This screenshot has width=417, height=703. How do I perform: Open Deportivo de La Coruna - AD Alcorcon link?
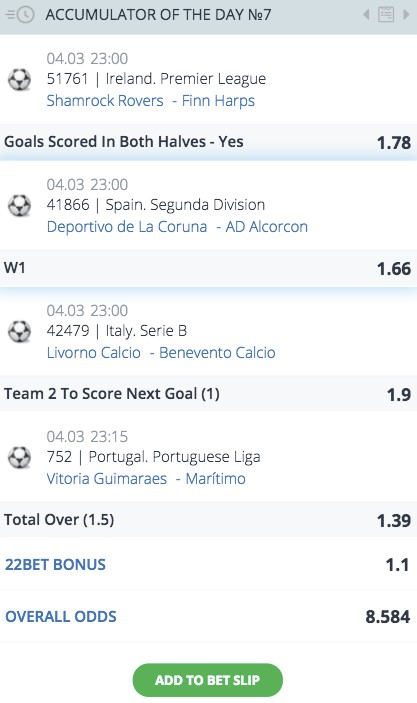(177, 227)
